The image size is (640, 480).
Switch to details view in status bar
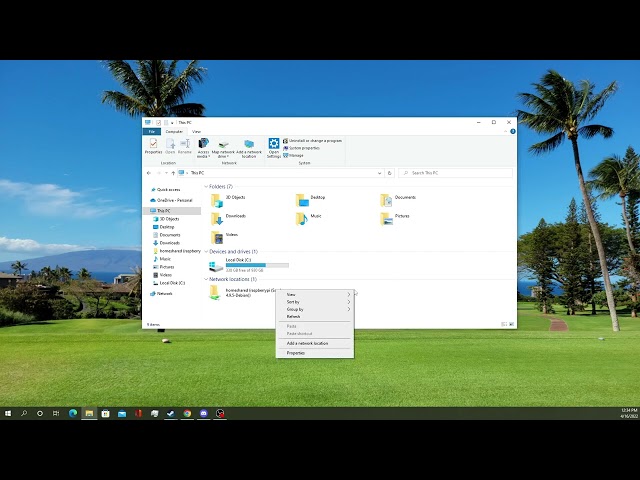point(504,324)
